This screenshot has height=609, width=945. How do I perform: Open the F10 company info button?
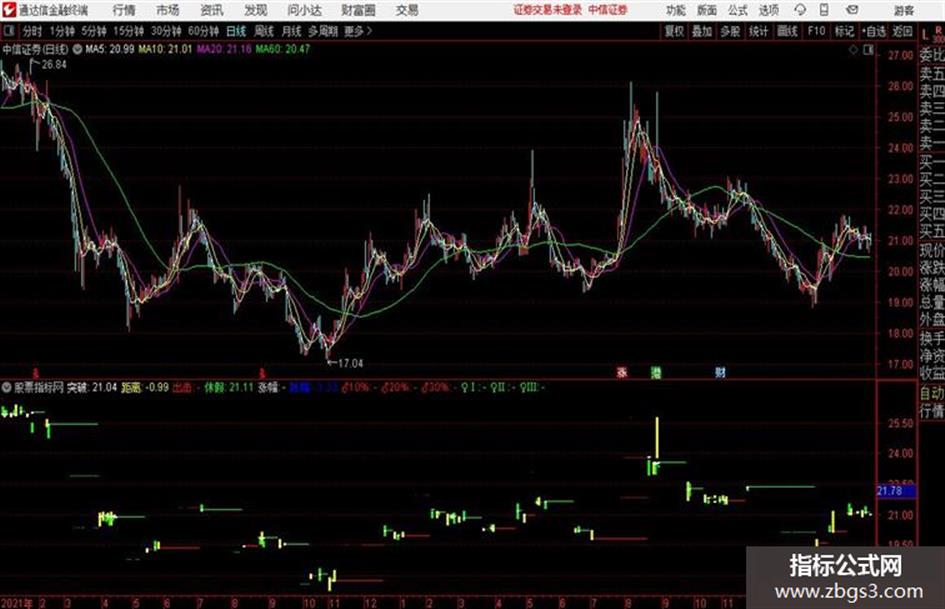(x=817, y=31)
